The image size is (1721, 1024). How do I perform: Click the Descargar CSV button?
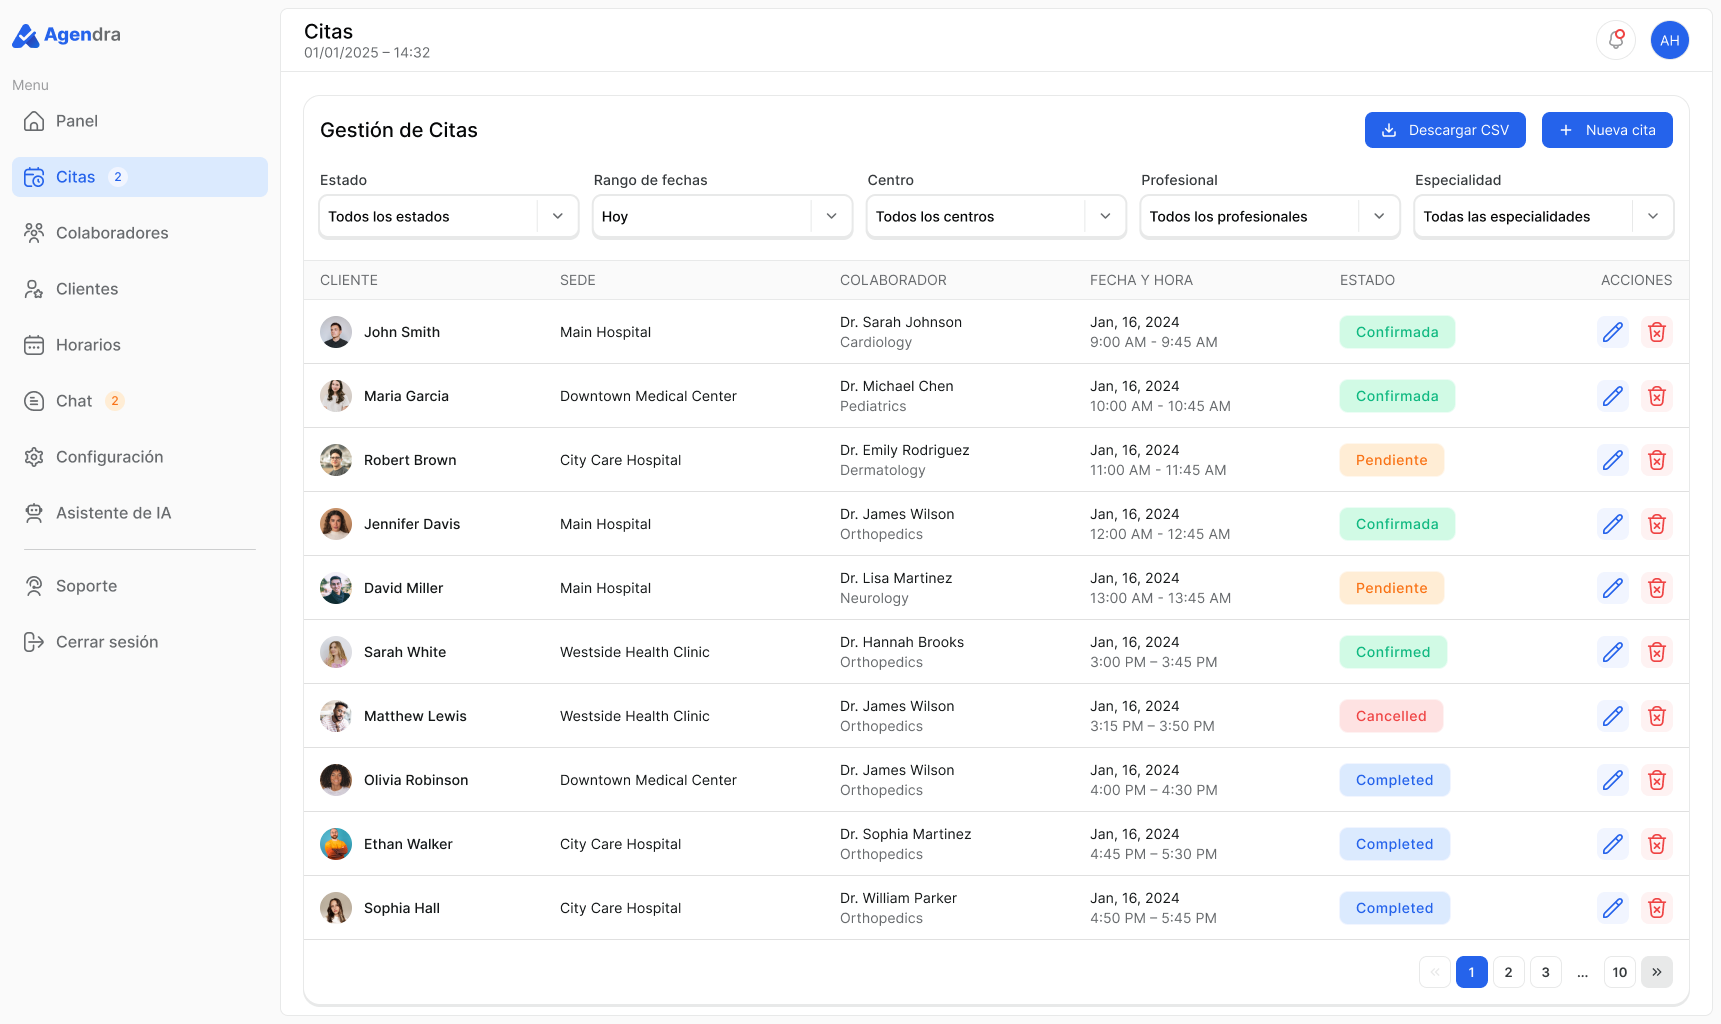click(x=1445, y=130)
